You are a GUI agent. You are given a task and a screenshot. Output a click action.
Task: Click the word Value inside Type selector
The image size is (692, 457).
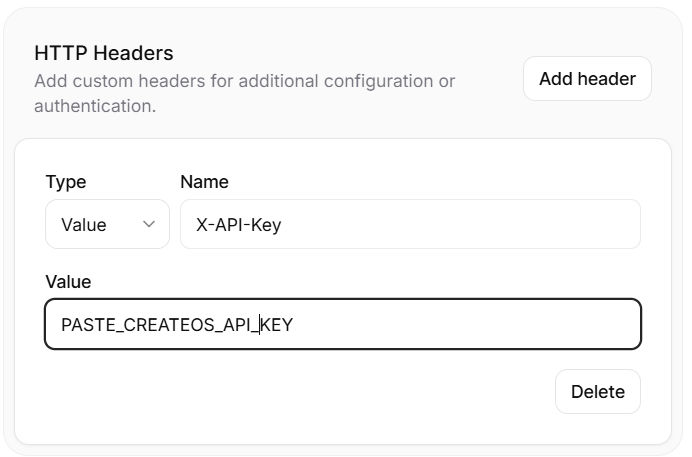(84, 225)
